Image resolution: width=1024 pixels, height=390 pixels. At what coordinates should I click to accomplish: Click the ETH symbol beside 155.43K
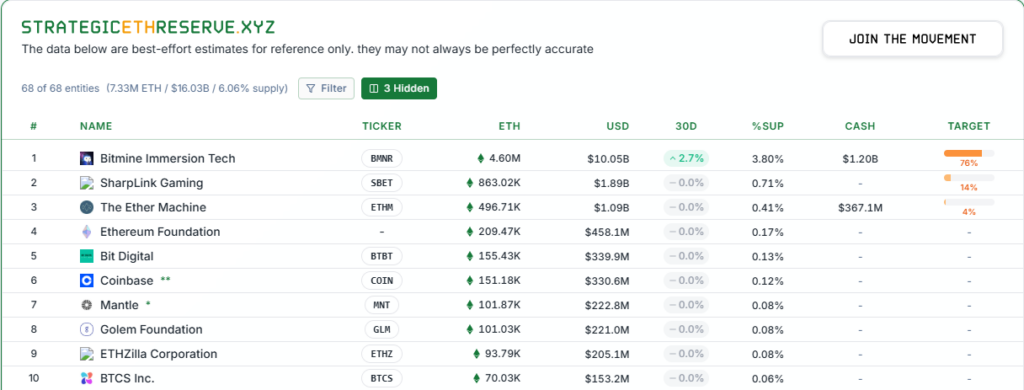pyautogui.click(x=469, y=256)
